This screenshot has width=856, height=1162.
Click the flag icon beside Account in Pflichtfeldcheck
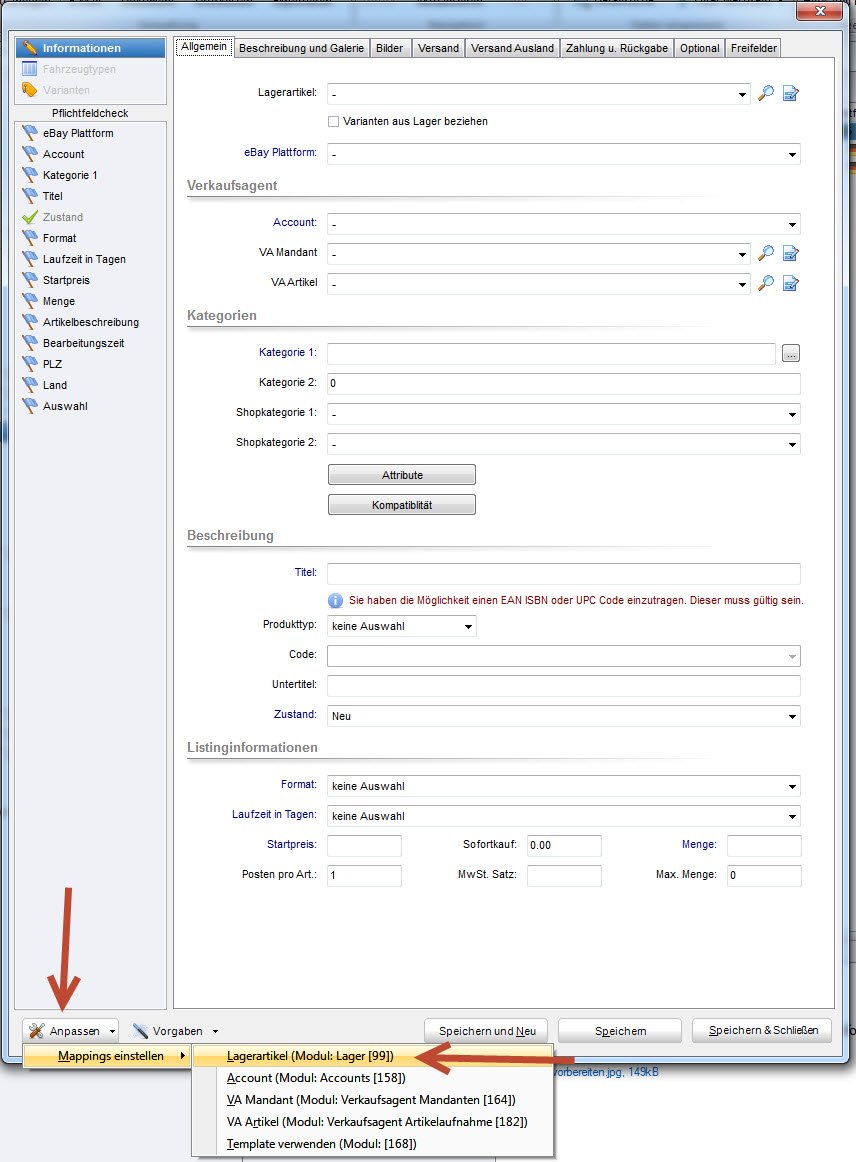tap(30, 154)
